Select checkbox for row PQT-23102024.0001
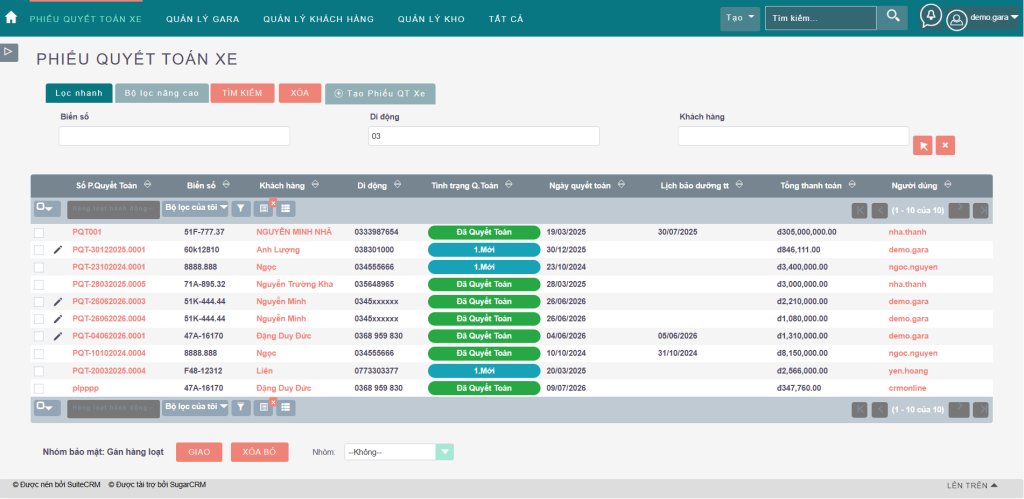Screen dimensions: 1024x499 tap(39, 267)
